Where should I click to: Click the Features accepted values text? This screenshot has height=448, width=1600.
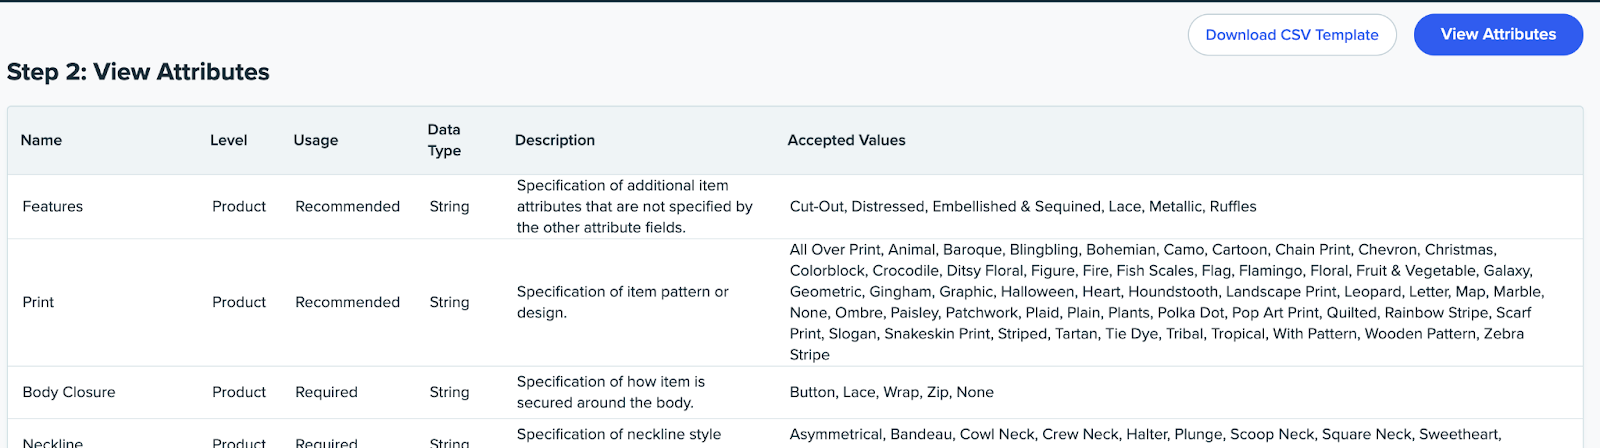click(x=1022, y=206)
